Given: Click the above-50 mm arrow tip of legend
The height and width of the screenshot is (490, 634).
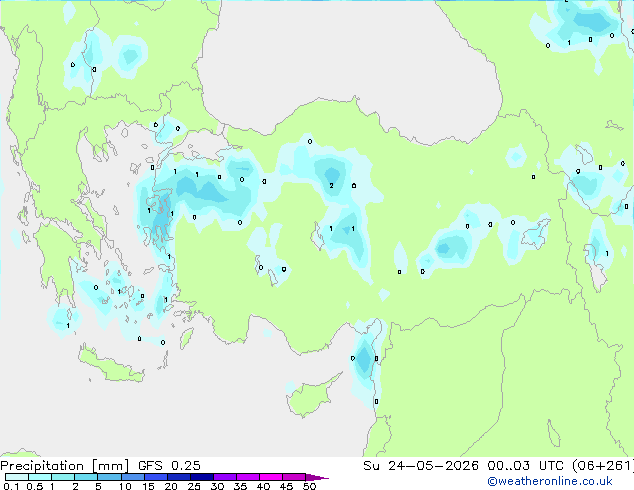Looking at the screenshot, I should [317, 477].
